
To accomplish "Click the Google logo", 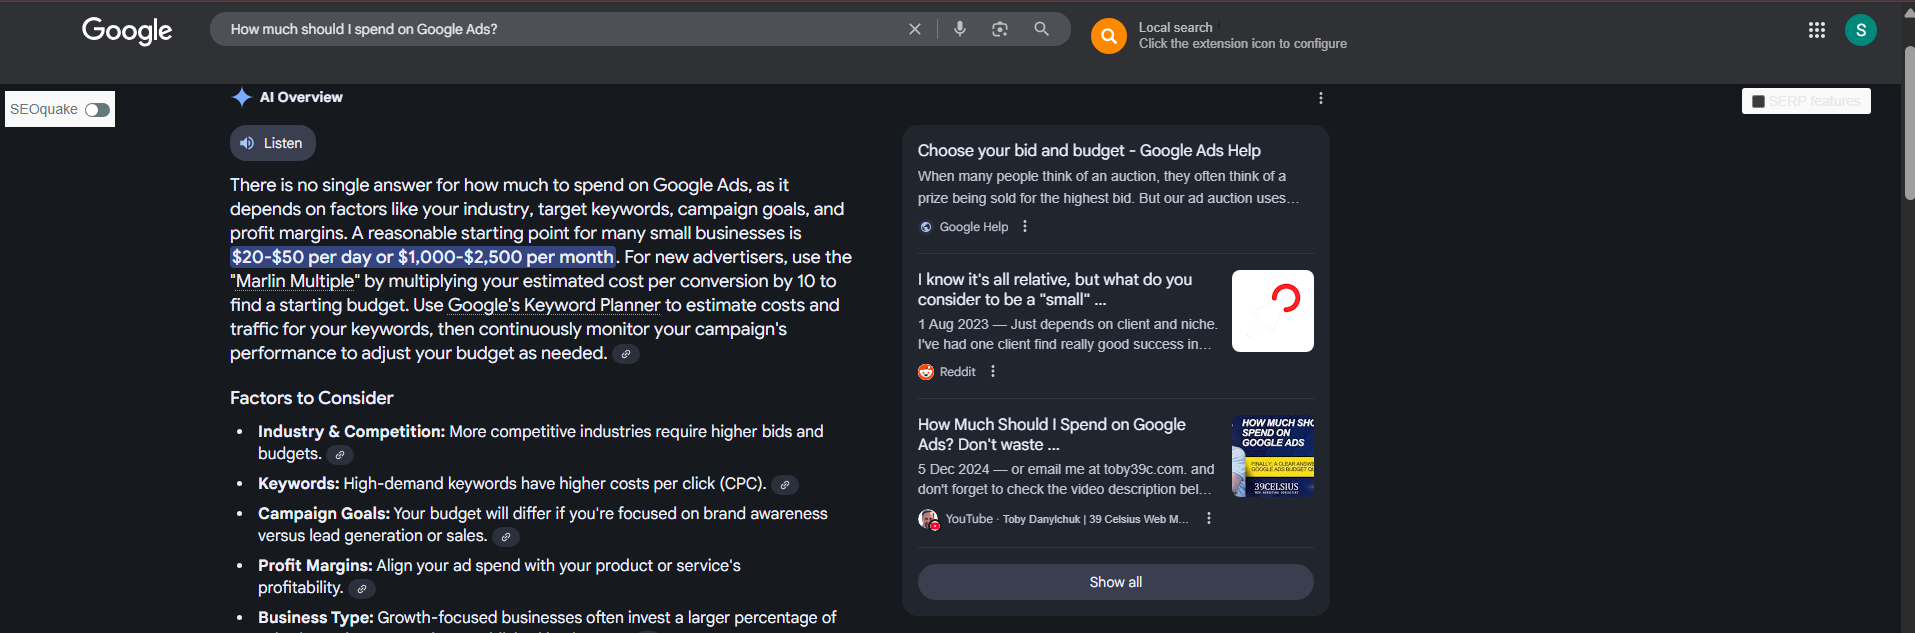I will click(127, 31).
